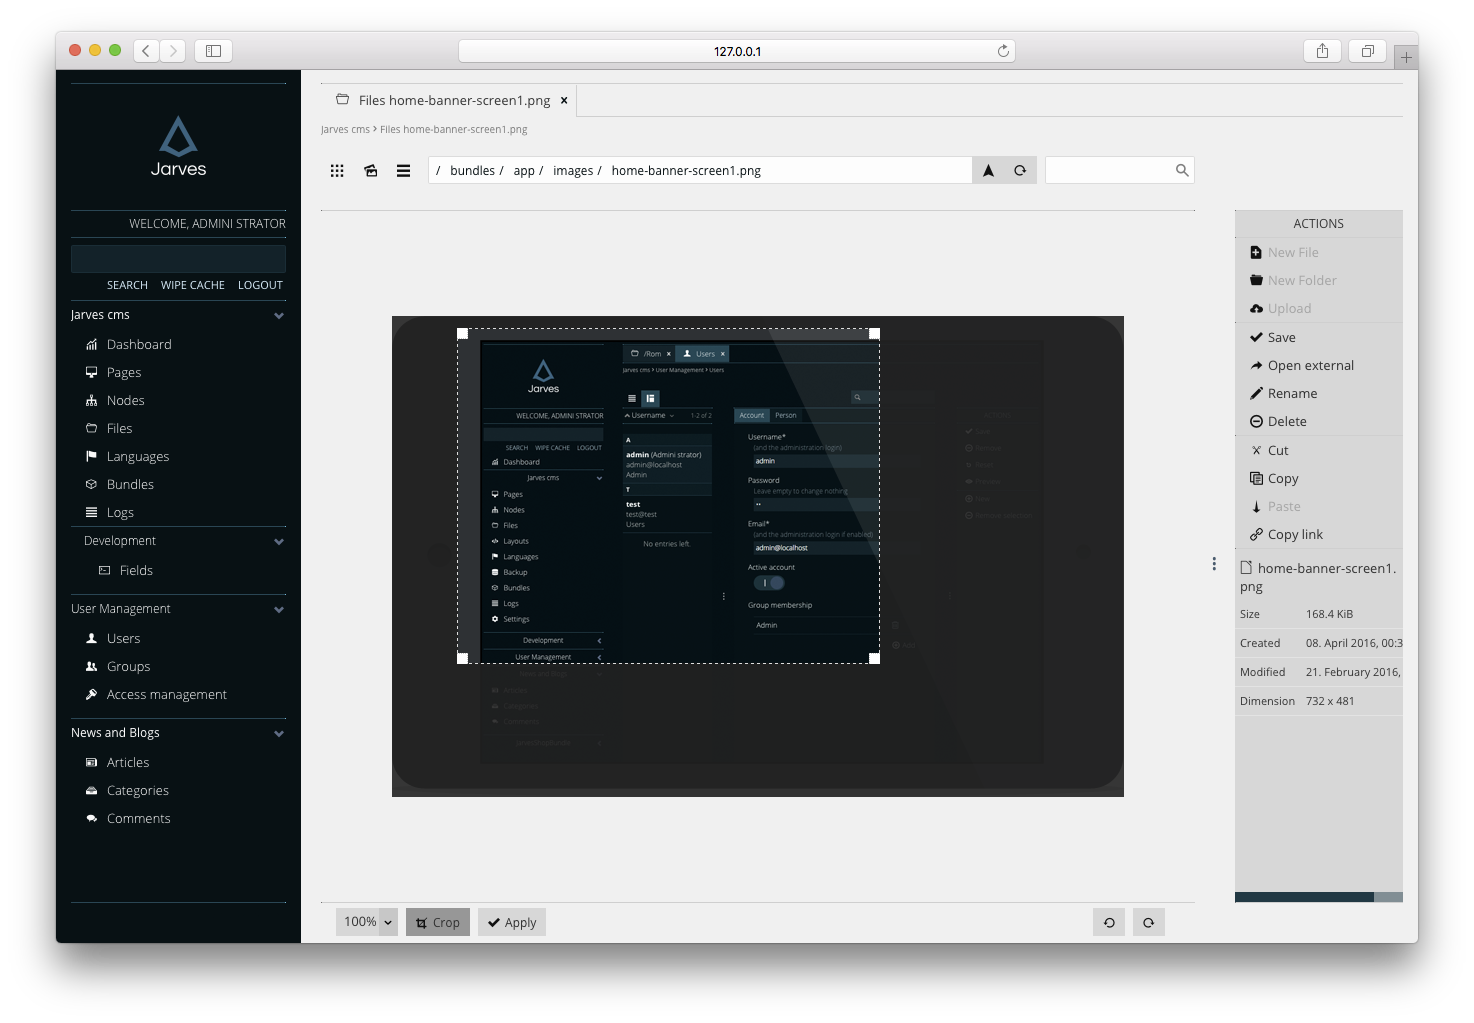
Task: Switch to list view
Action: click(404, 171)
